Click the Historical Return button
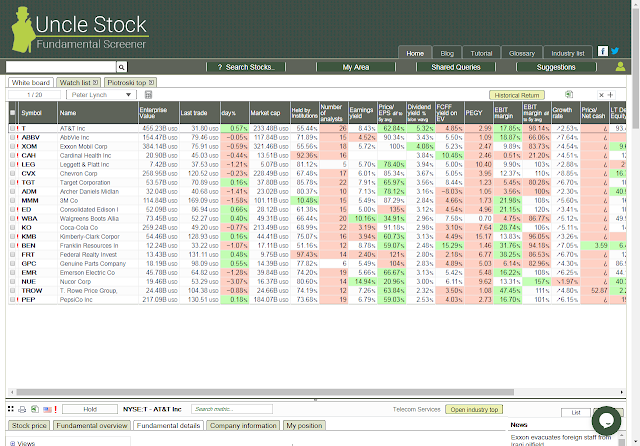The width and height of the screenshot is (640, 446). coord(517,95)
